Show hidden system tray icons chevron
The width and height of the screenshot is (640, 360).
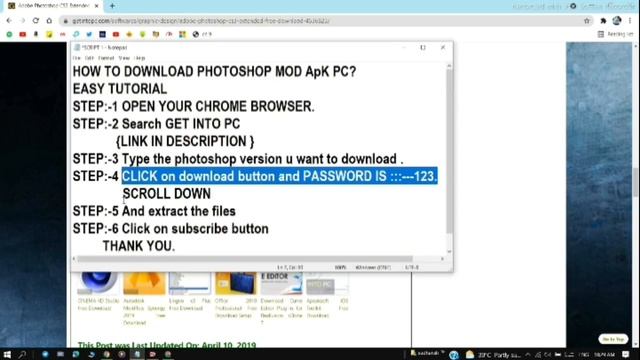coord(527,355)
